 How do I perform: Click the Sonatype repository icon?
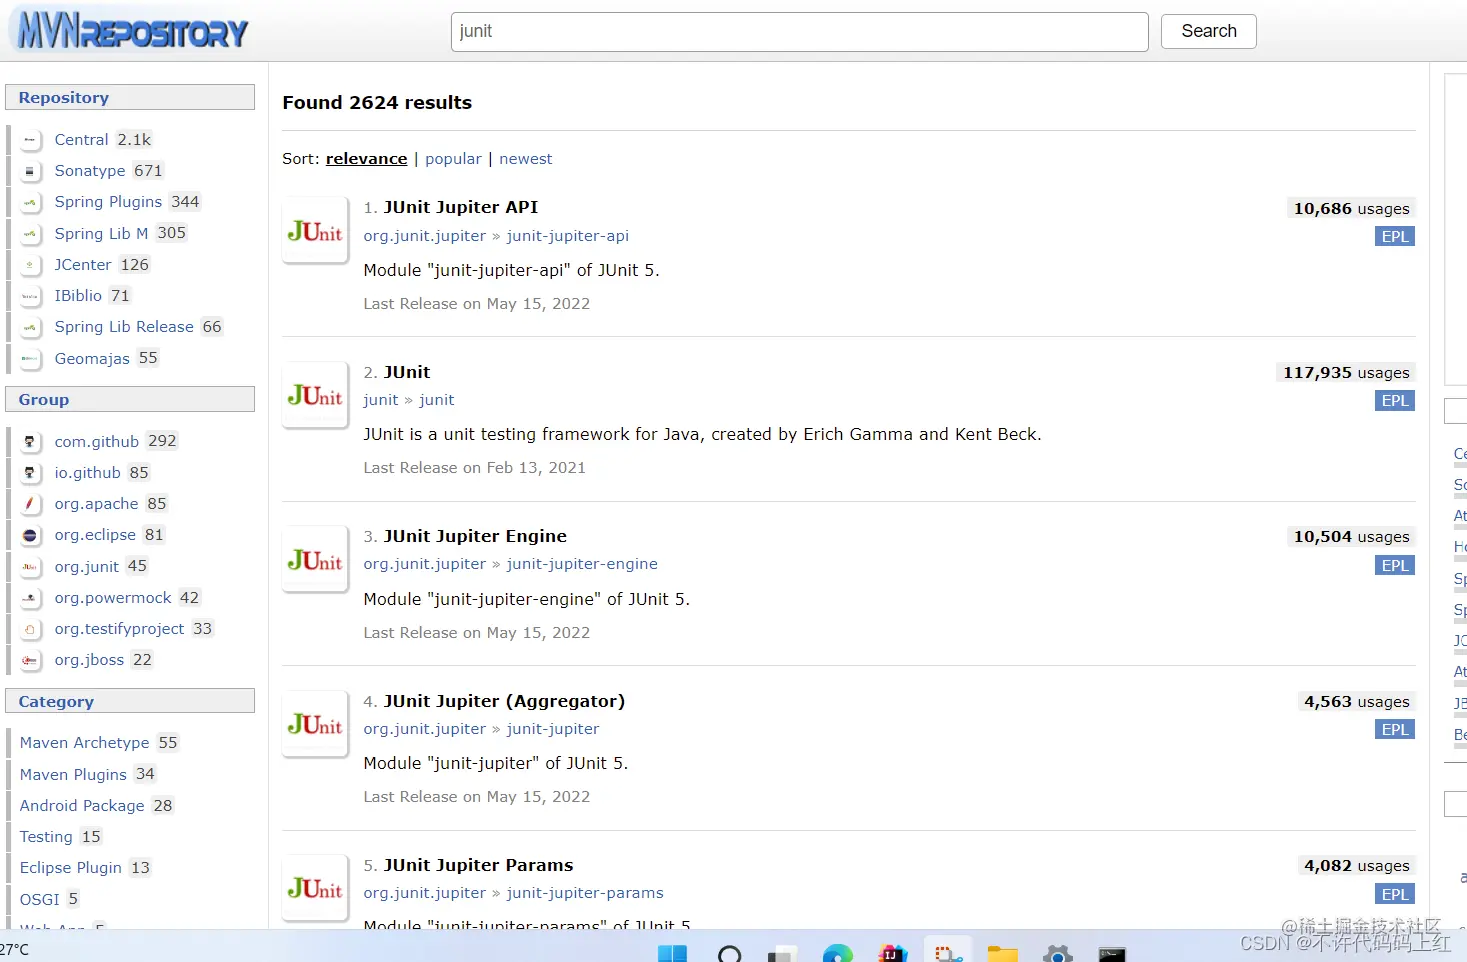[30, 171]
